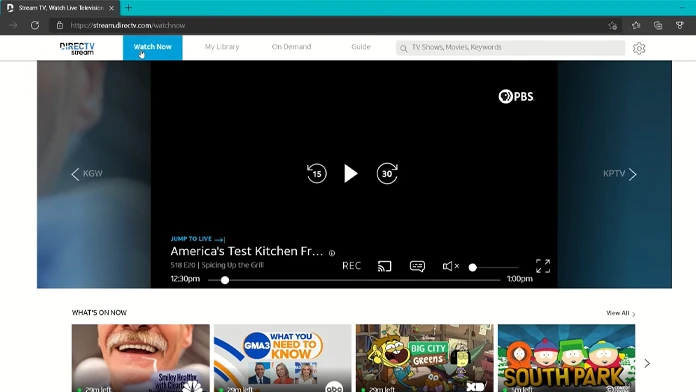Open the cast to device icon
Viewport: 696px width, 392px height.
pos(384,266)
